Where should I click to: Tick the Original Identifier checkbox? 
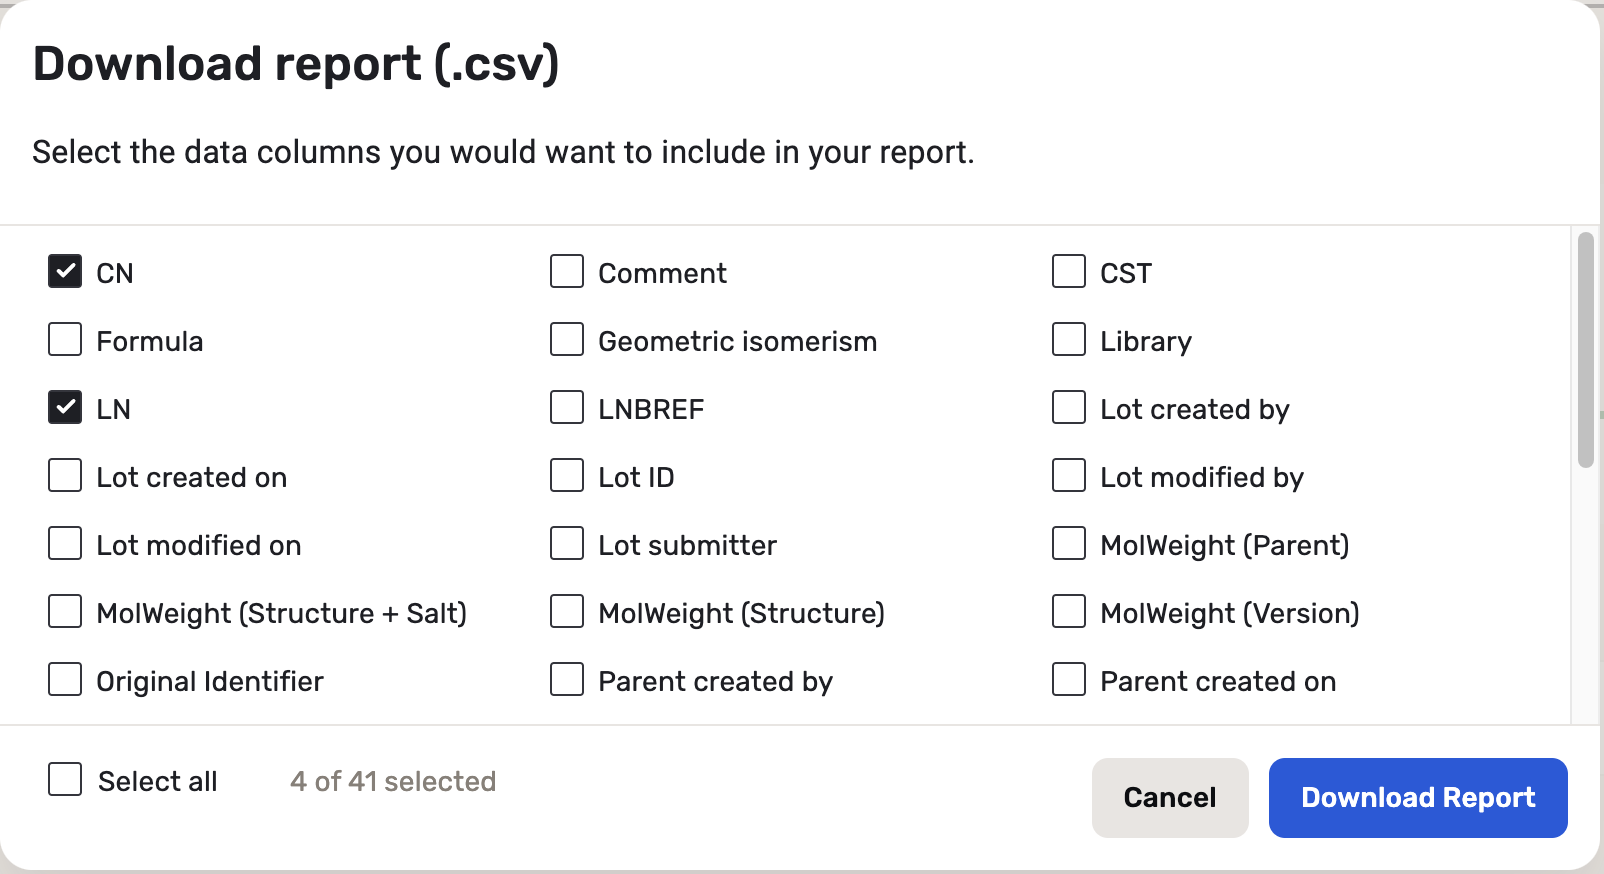pyautogui.click(x=65, y=679)
